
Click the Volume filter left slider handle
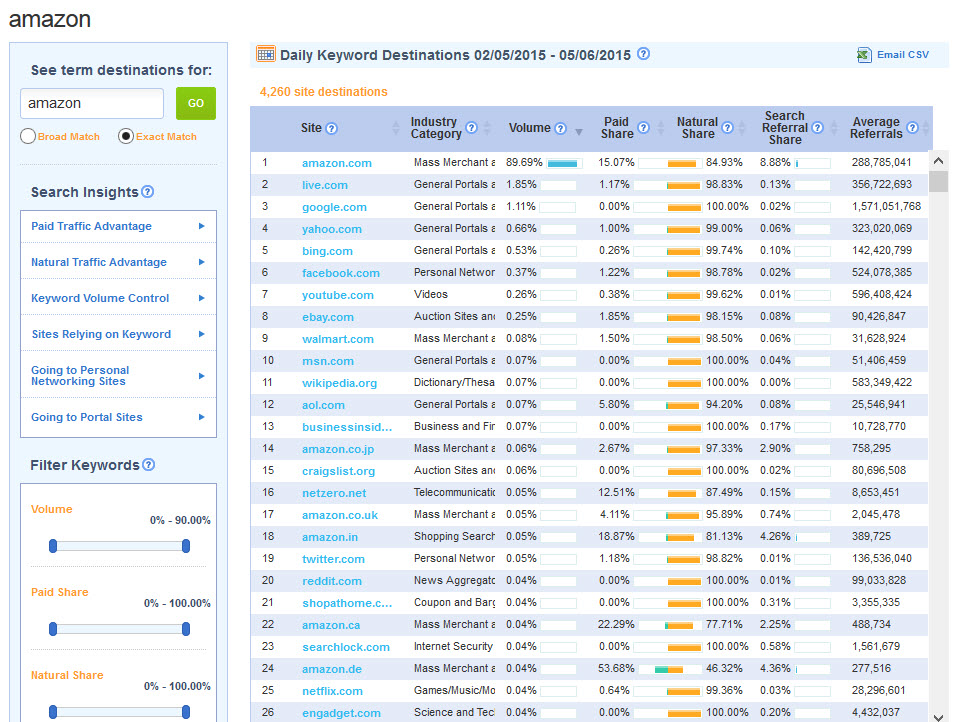coord(53,546)
